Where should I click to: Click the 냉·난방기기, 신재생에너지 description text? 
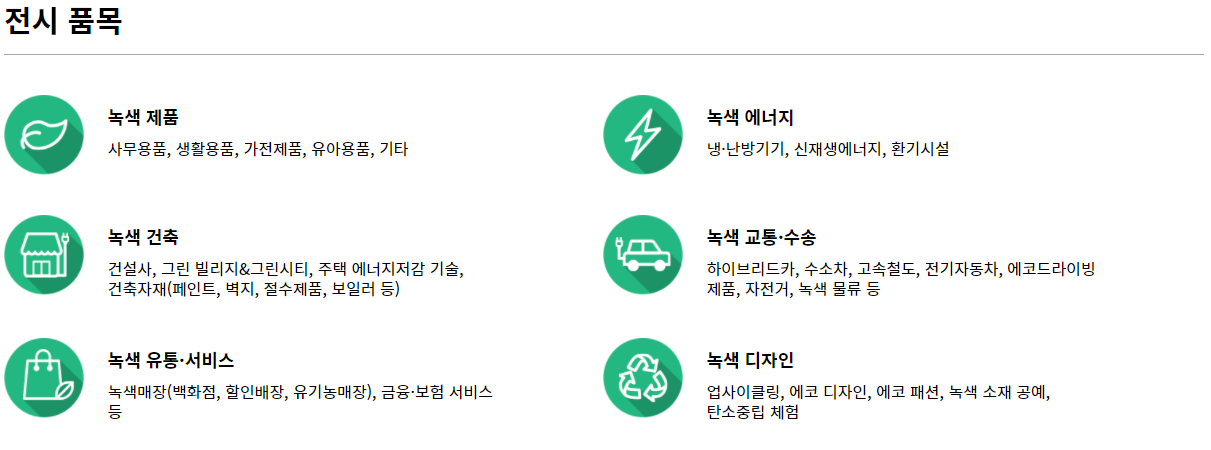[x=828, y=149]
